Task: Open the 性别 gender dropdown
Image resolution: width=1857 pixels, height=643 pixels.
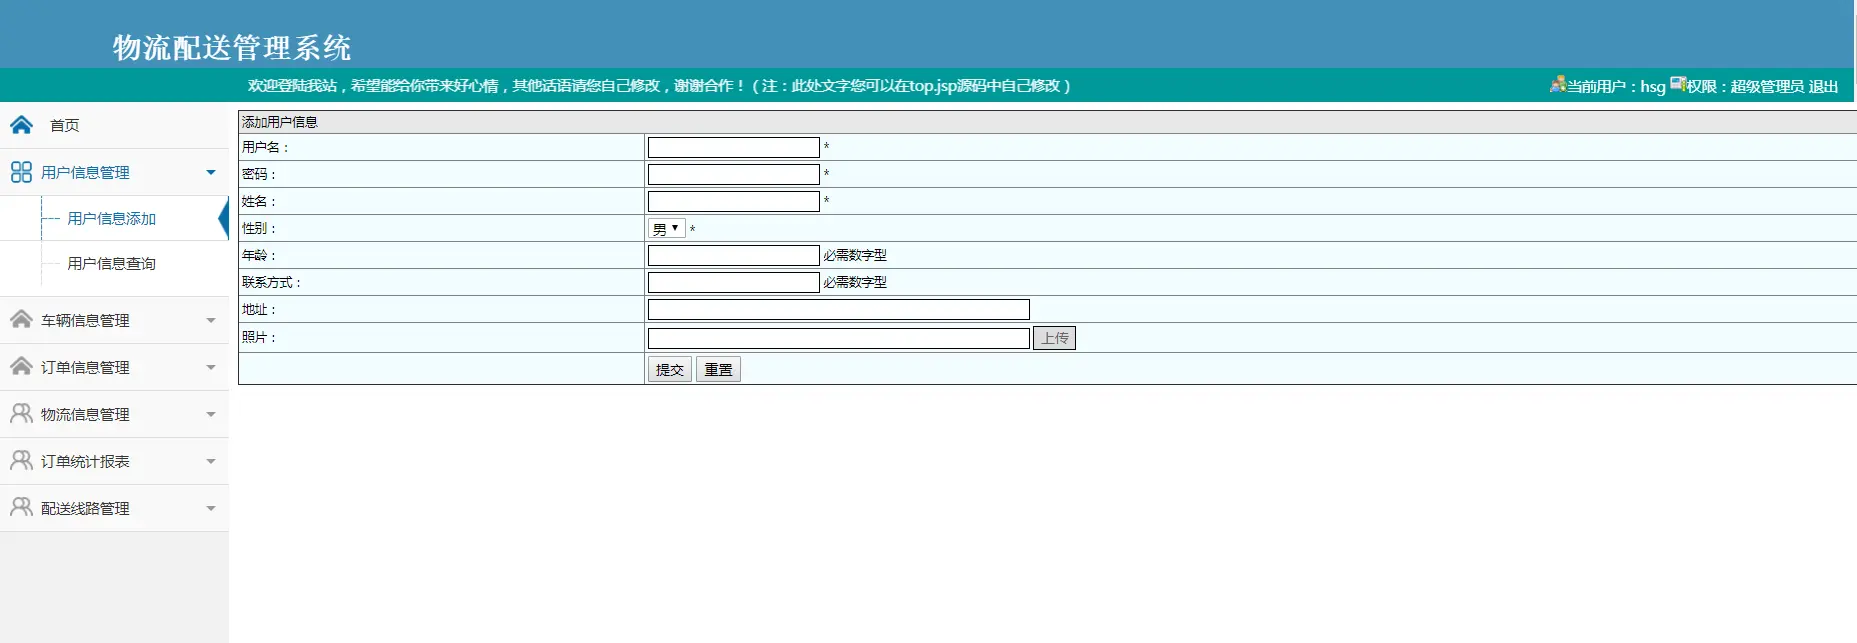Action: 666,229
